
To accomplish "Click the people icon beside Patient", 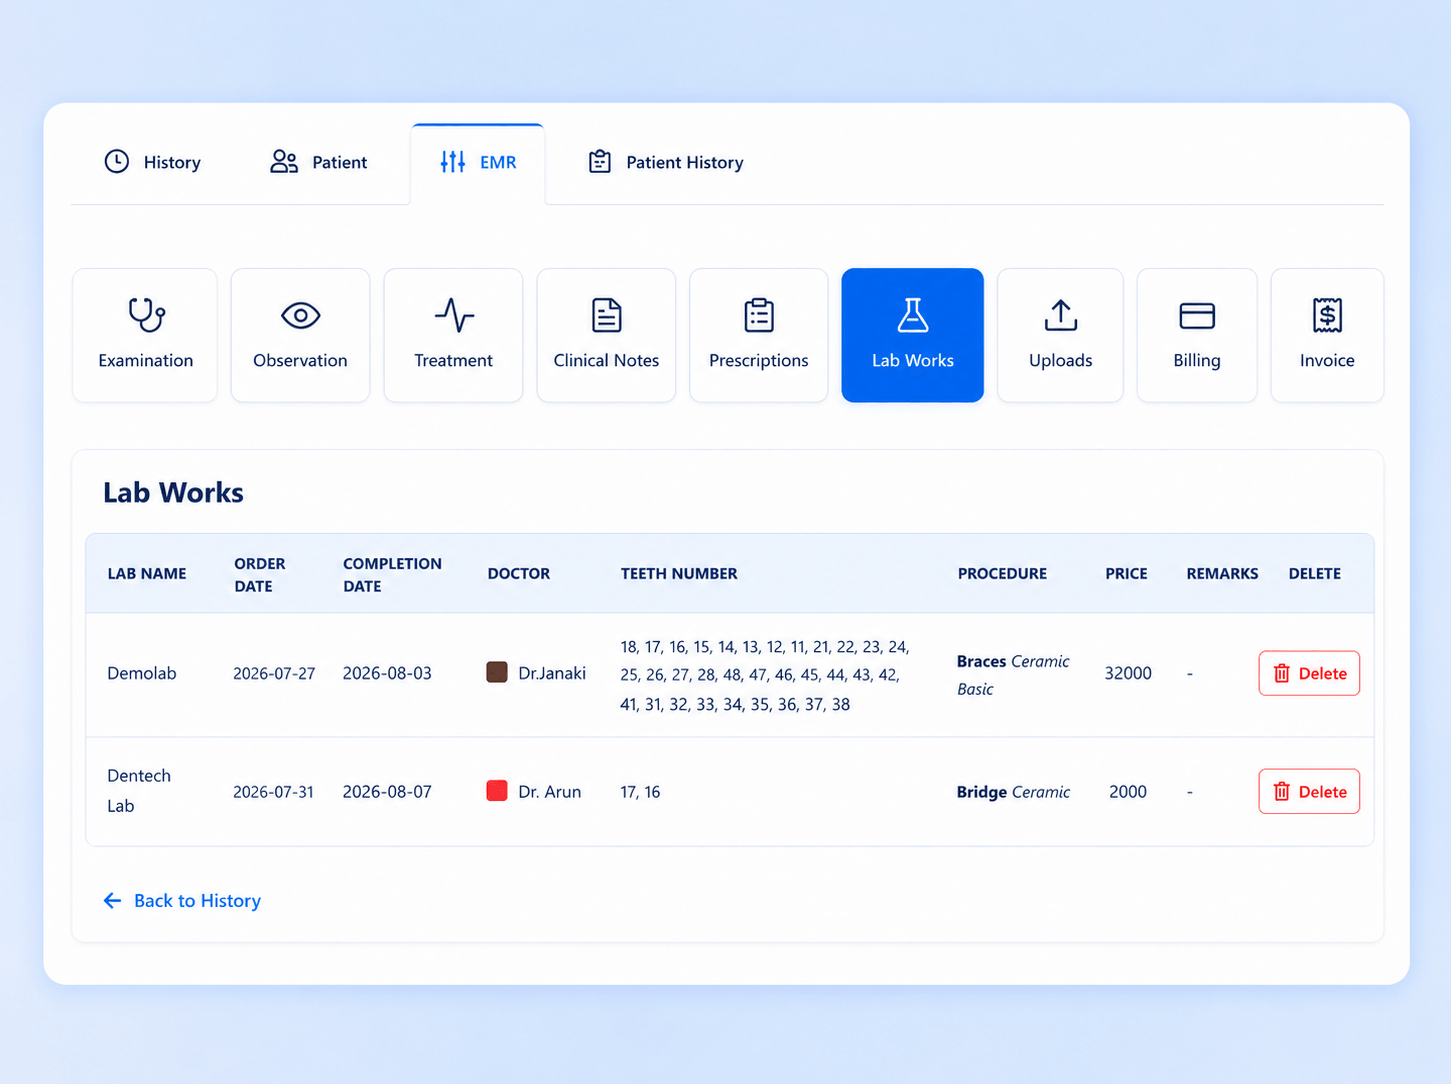I will point(284,162).
